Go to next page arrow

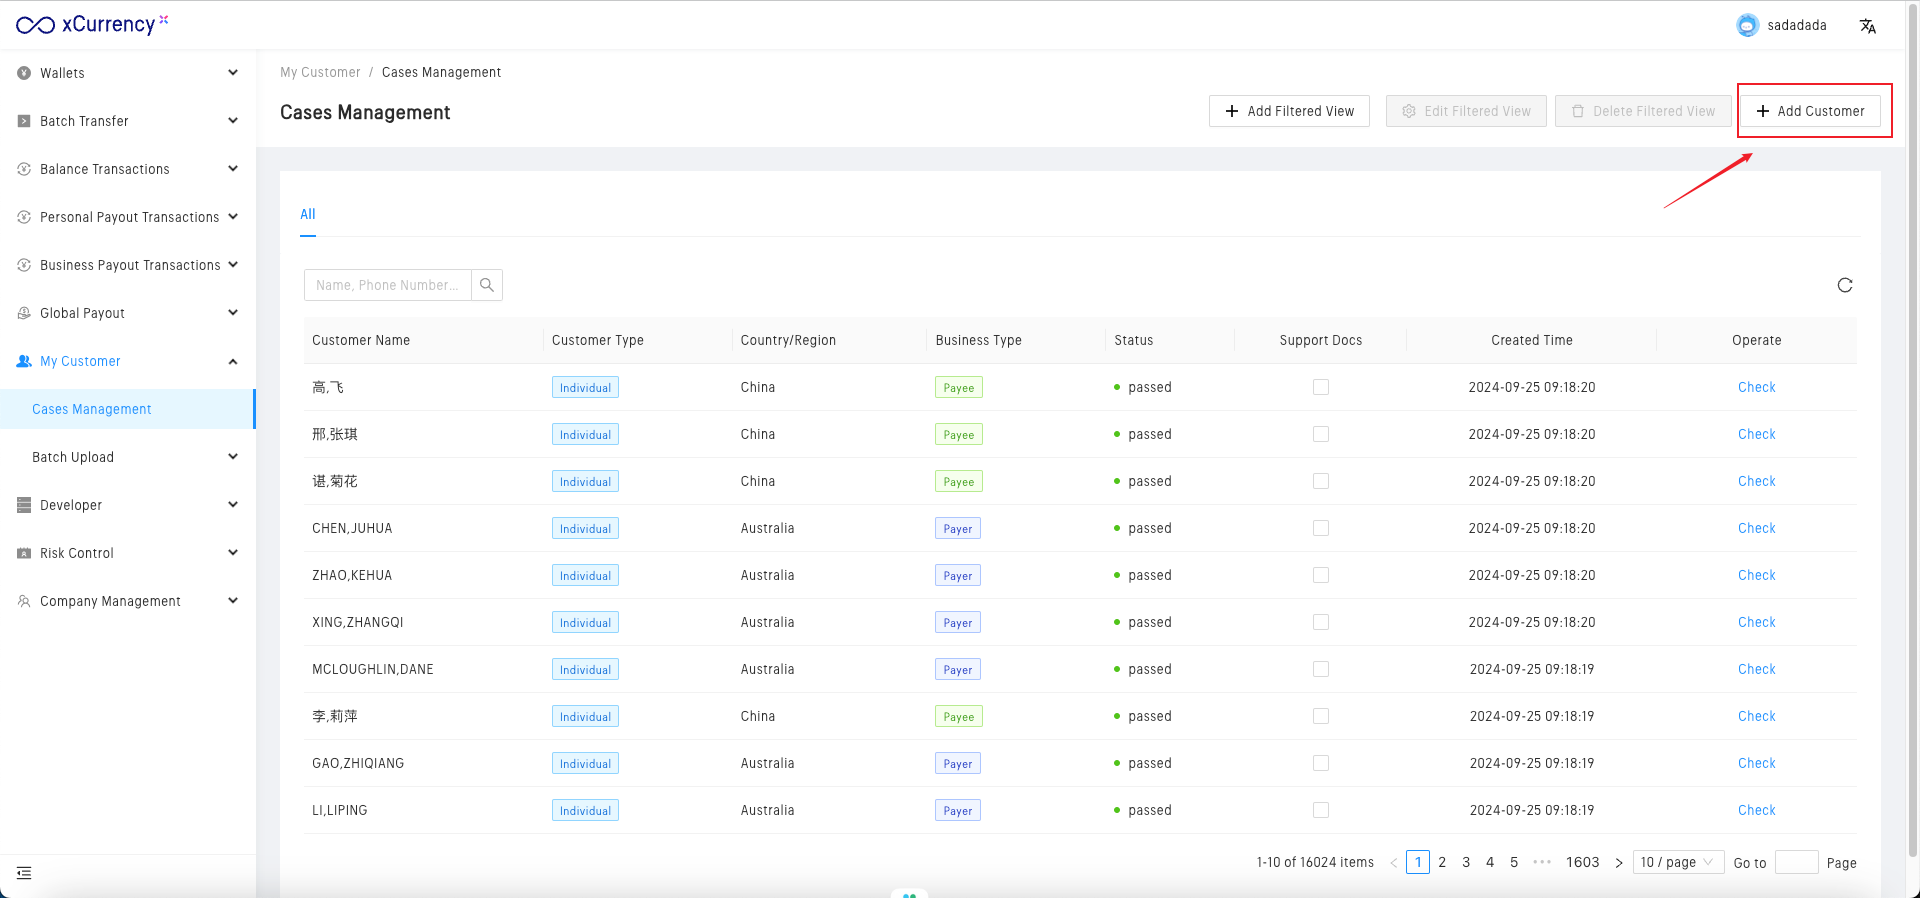pyautogui.click(x=1618, y=863)
